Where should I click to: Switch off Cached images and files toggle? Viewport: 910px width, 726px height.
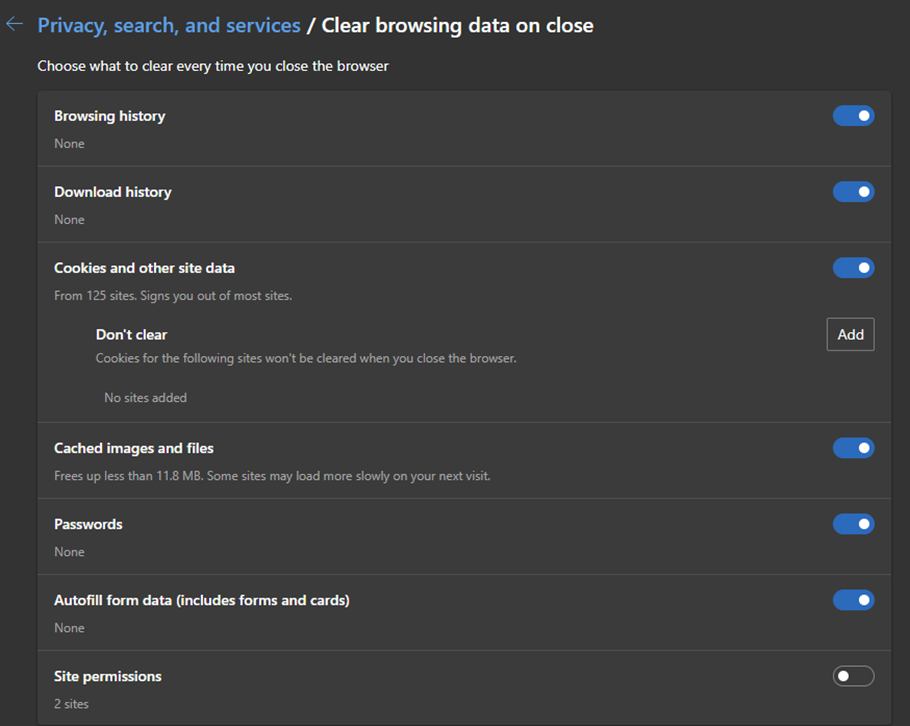tap(853, 448)
